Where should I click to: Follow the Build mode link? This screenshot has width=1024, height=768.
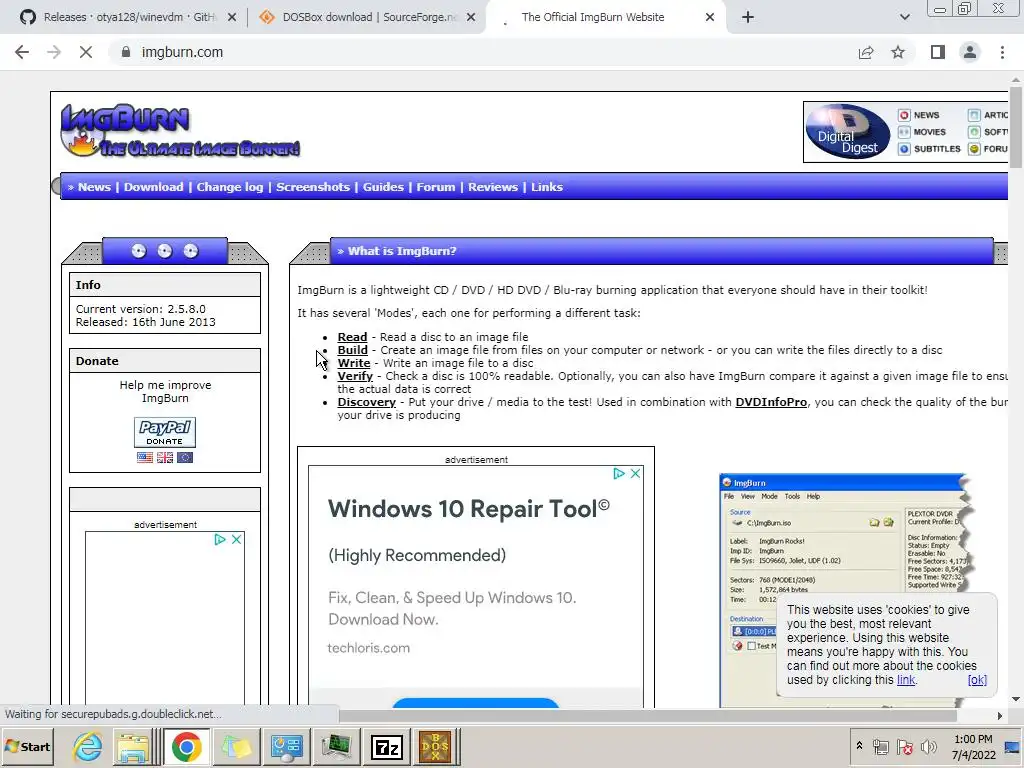click(353, 350)
